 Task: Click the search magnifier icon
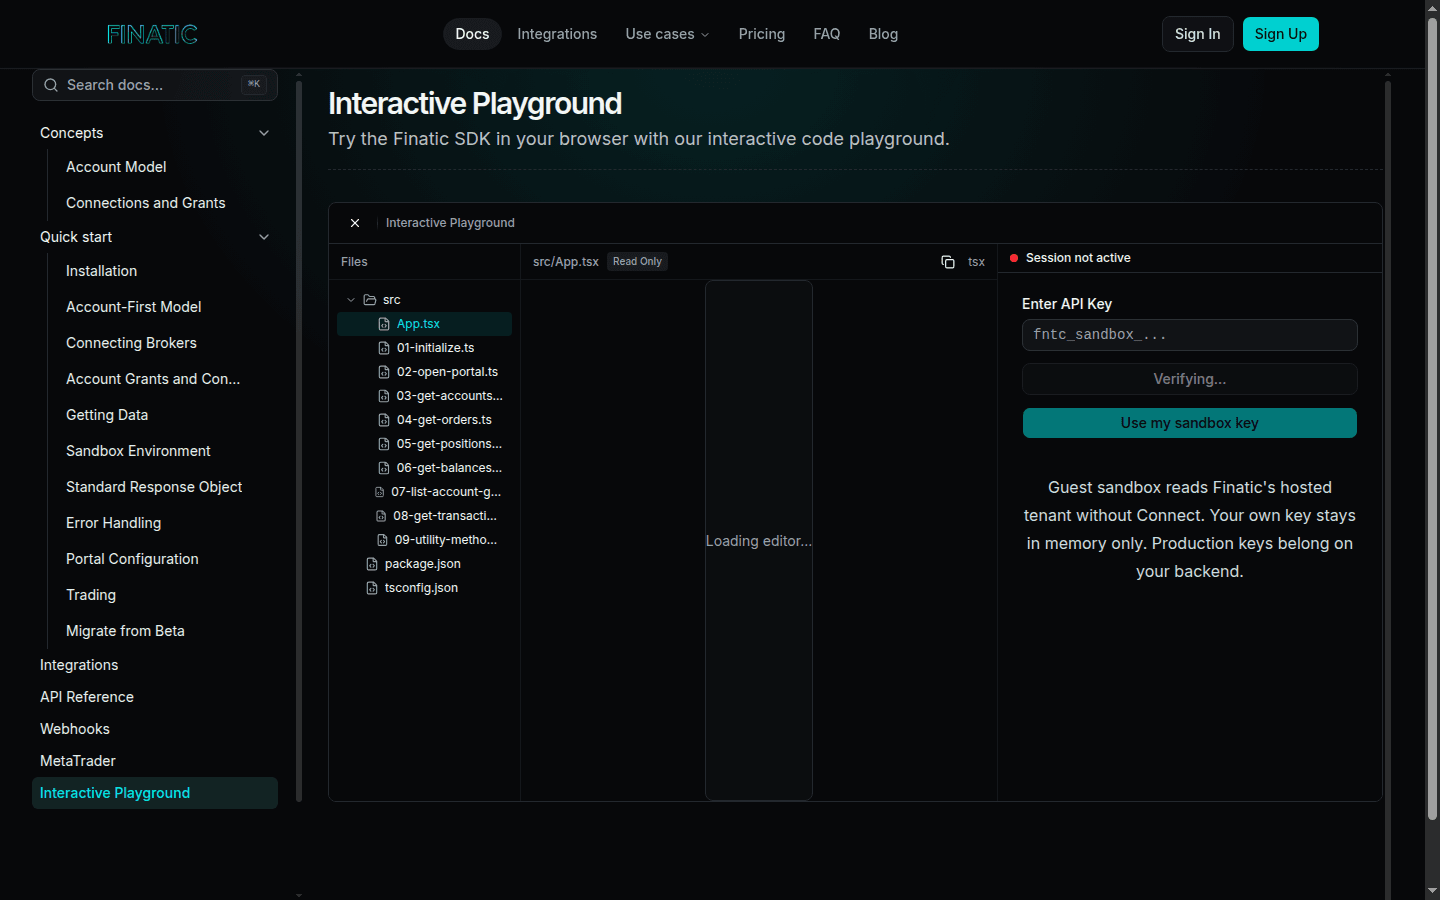coord(51,85)
